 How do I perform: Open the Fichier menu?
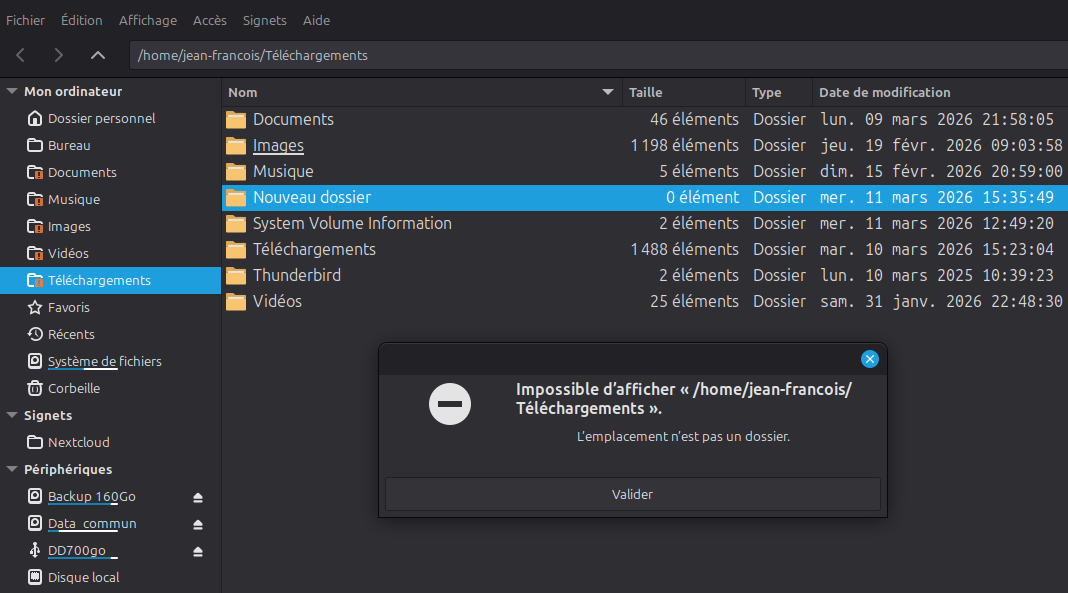tap(25, 20)
